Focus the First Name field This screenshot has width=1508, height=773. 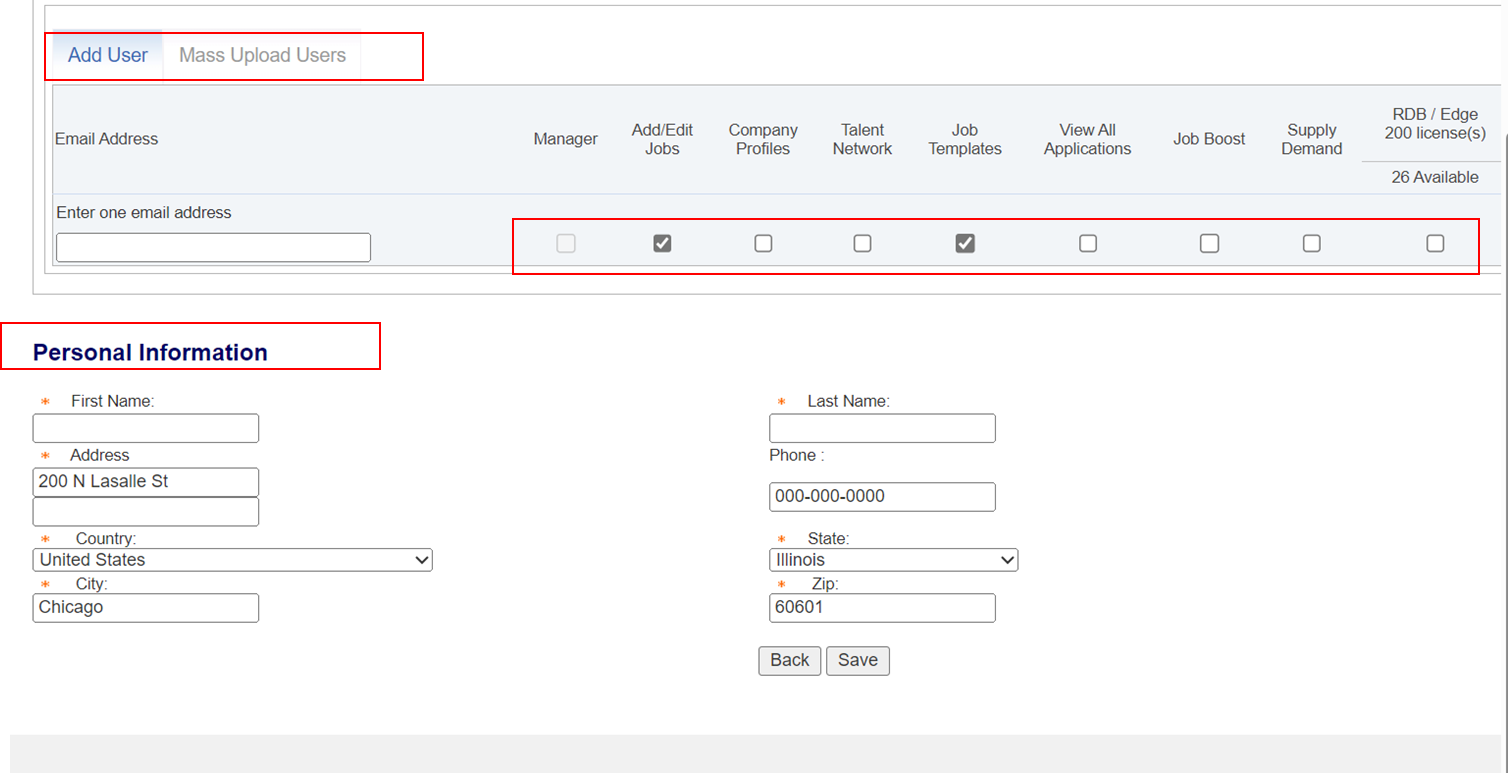(145, 428)
